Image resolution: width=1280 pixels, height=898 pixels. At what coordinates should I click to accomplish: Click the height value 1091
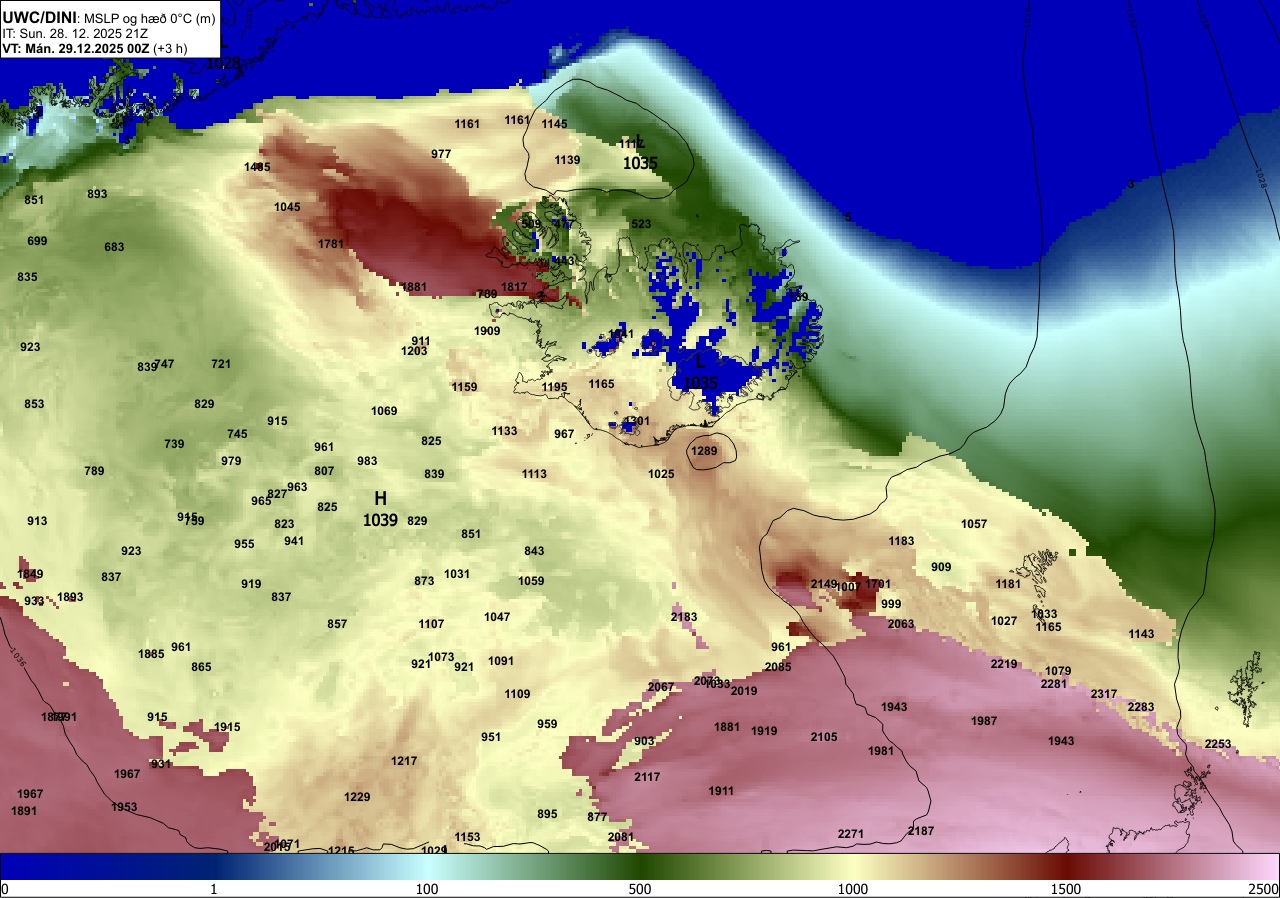pos(501,661)
